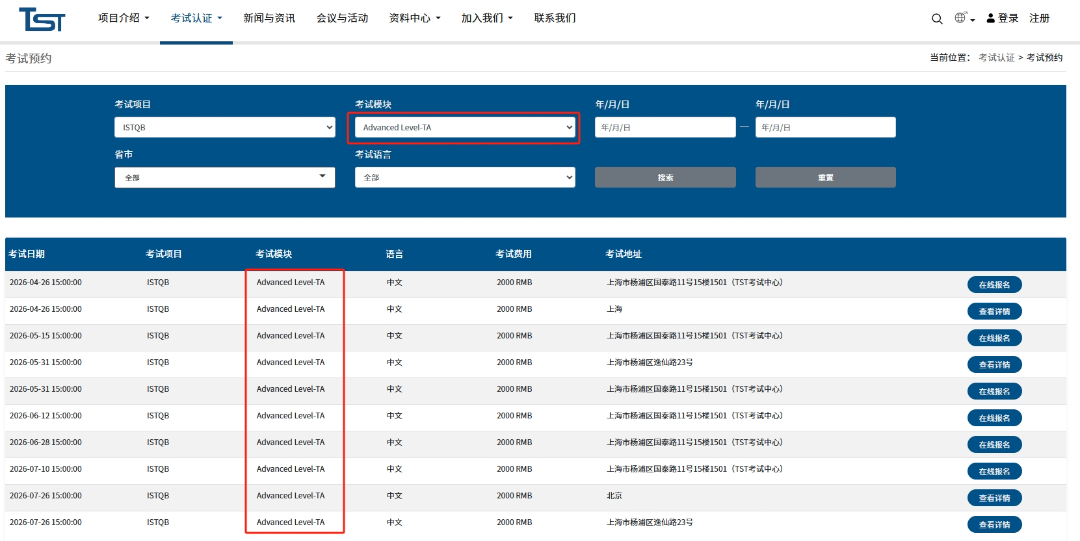
Task: Click the 注册 register link
Action: pyautogui.click(x=1040, y=18)
